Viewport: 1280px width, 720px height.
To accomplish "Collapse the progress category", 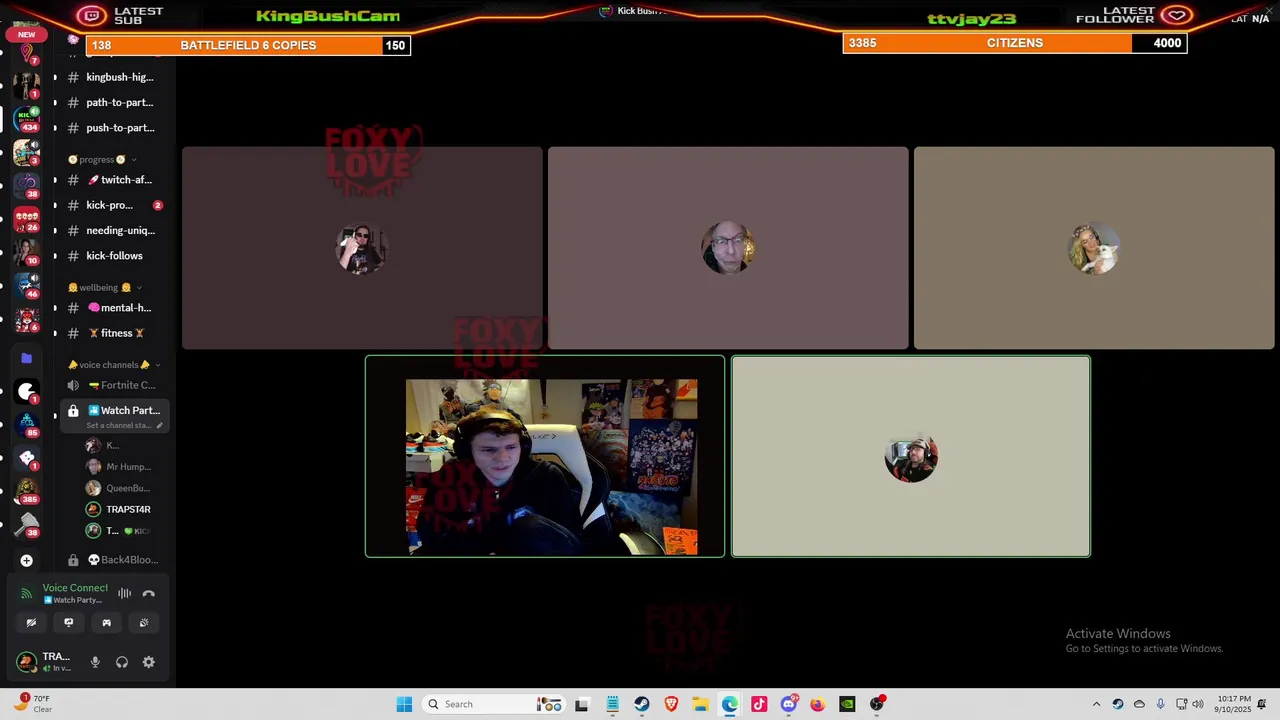I will 102,159.
